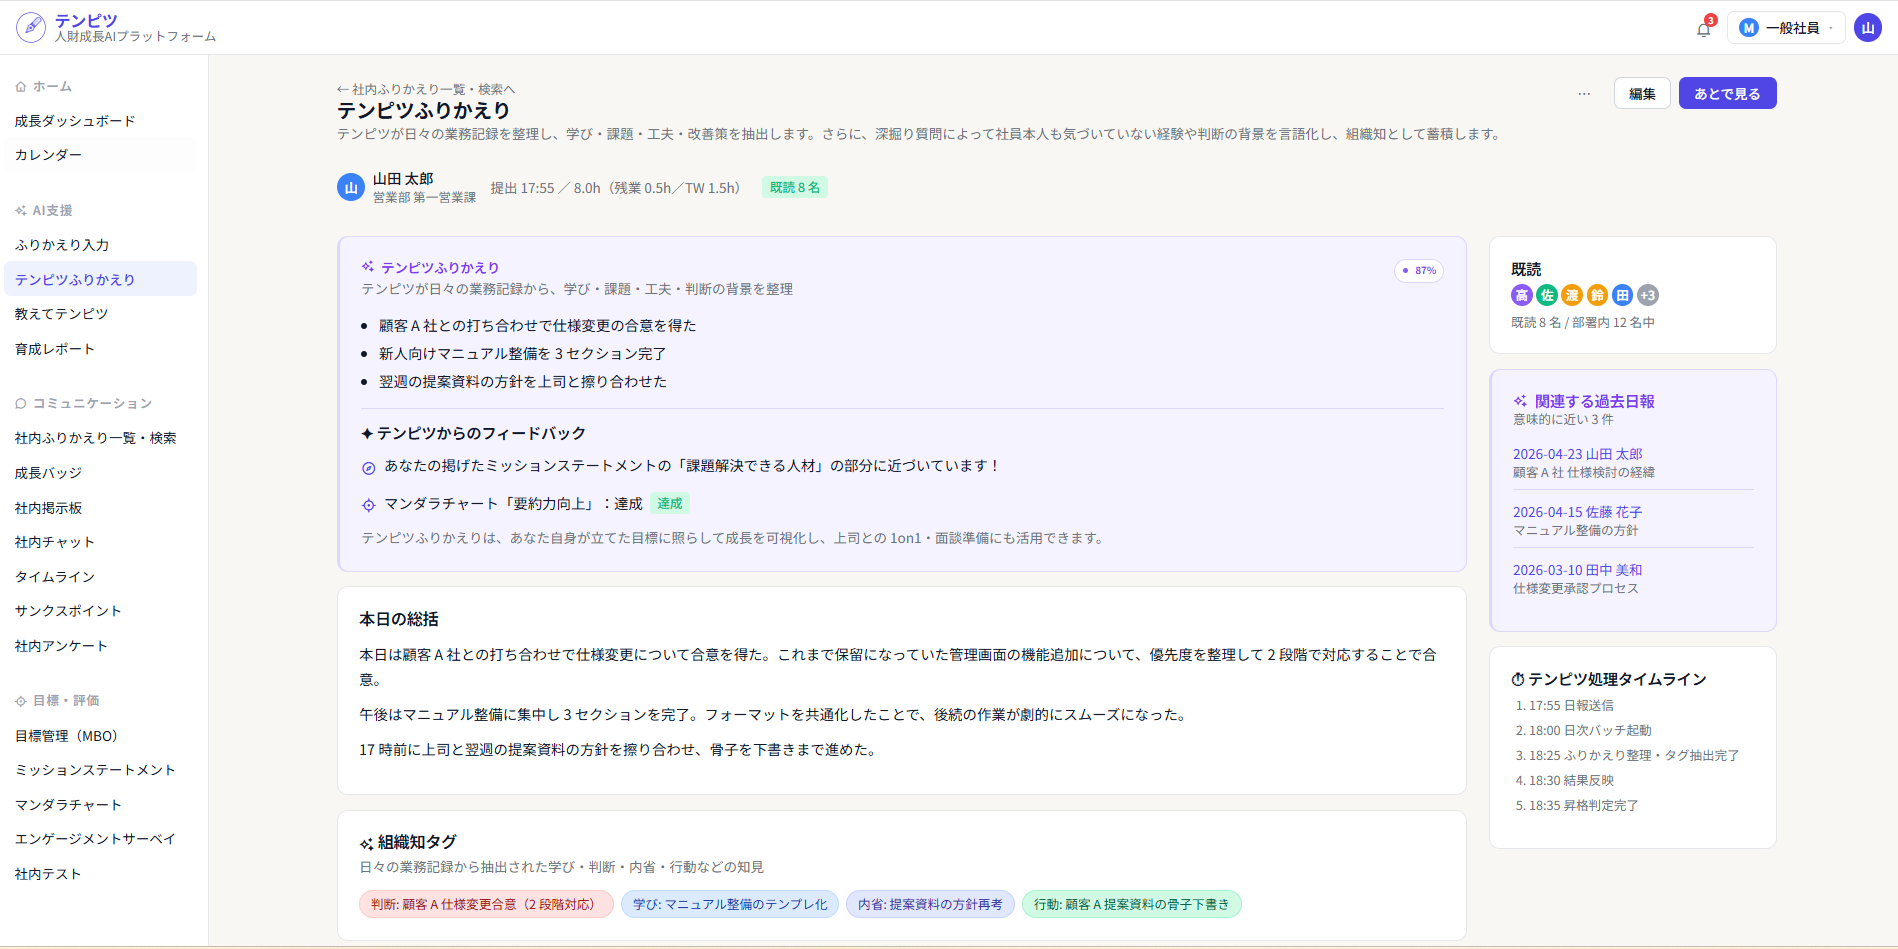The width and height of the screenshot is (1898, 949).
Task: Click reader avatar 渡
Action: point(1572,295)
